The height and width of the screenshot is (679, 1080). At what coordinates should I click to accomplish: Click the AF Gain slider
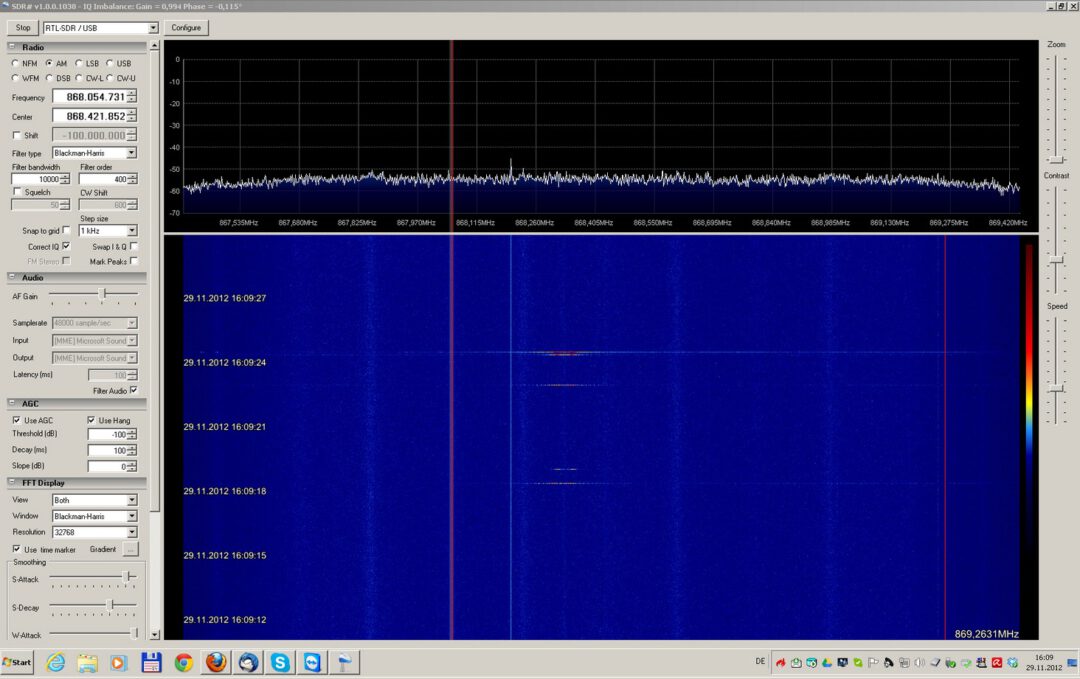(93, 295)
